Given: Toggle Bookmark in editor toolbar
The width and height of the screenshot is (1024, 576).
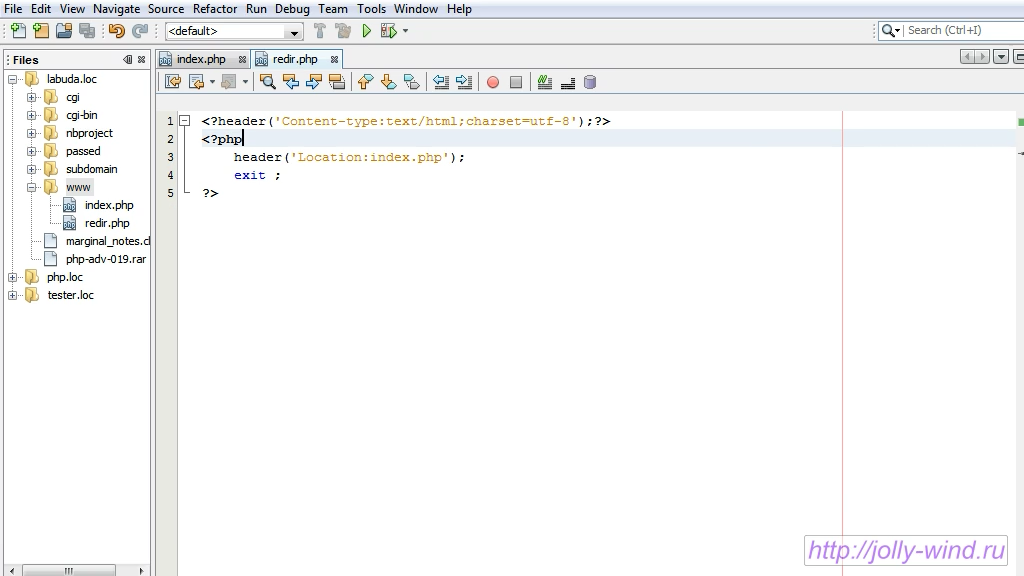Looking at the screenshot, I should click(x=412, y=82).
